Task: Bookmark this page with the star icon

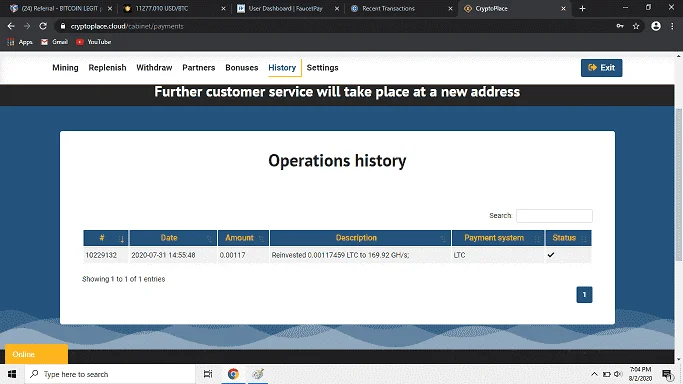Action: [x=636, y=26]
